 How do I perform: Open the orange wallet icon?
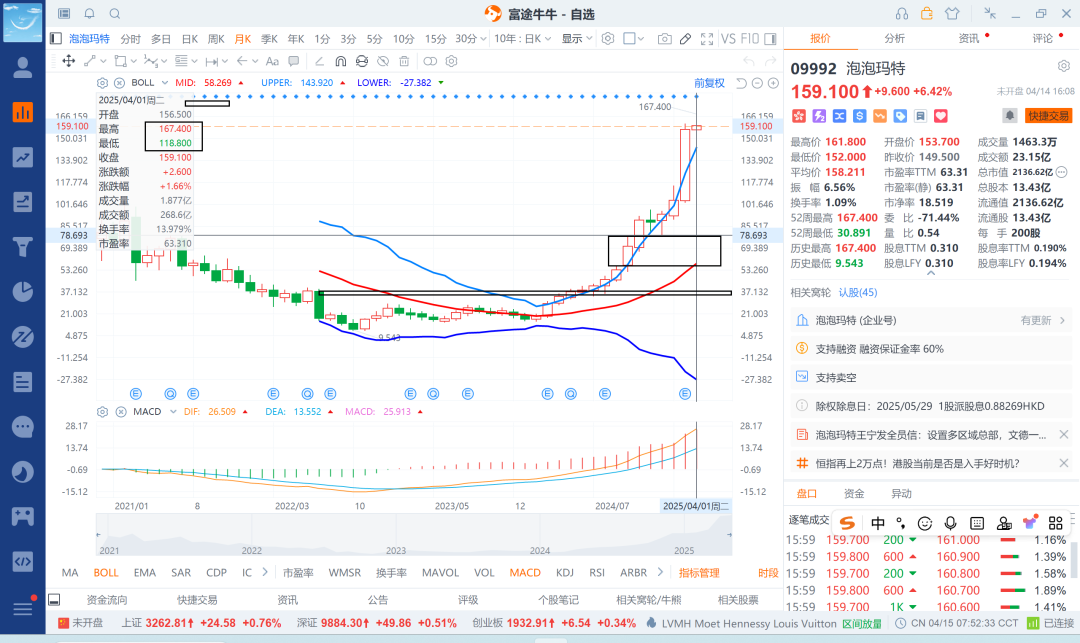click(x=927, y=14)
